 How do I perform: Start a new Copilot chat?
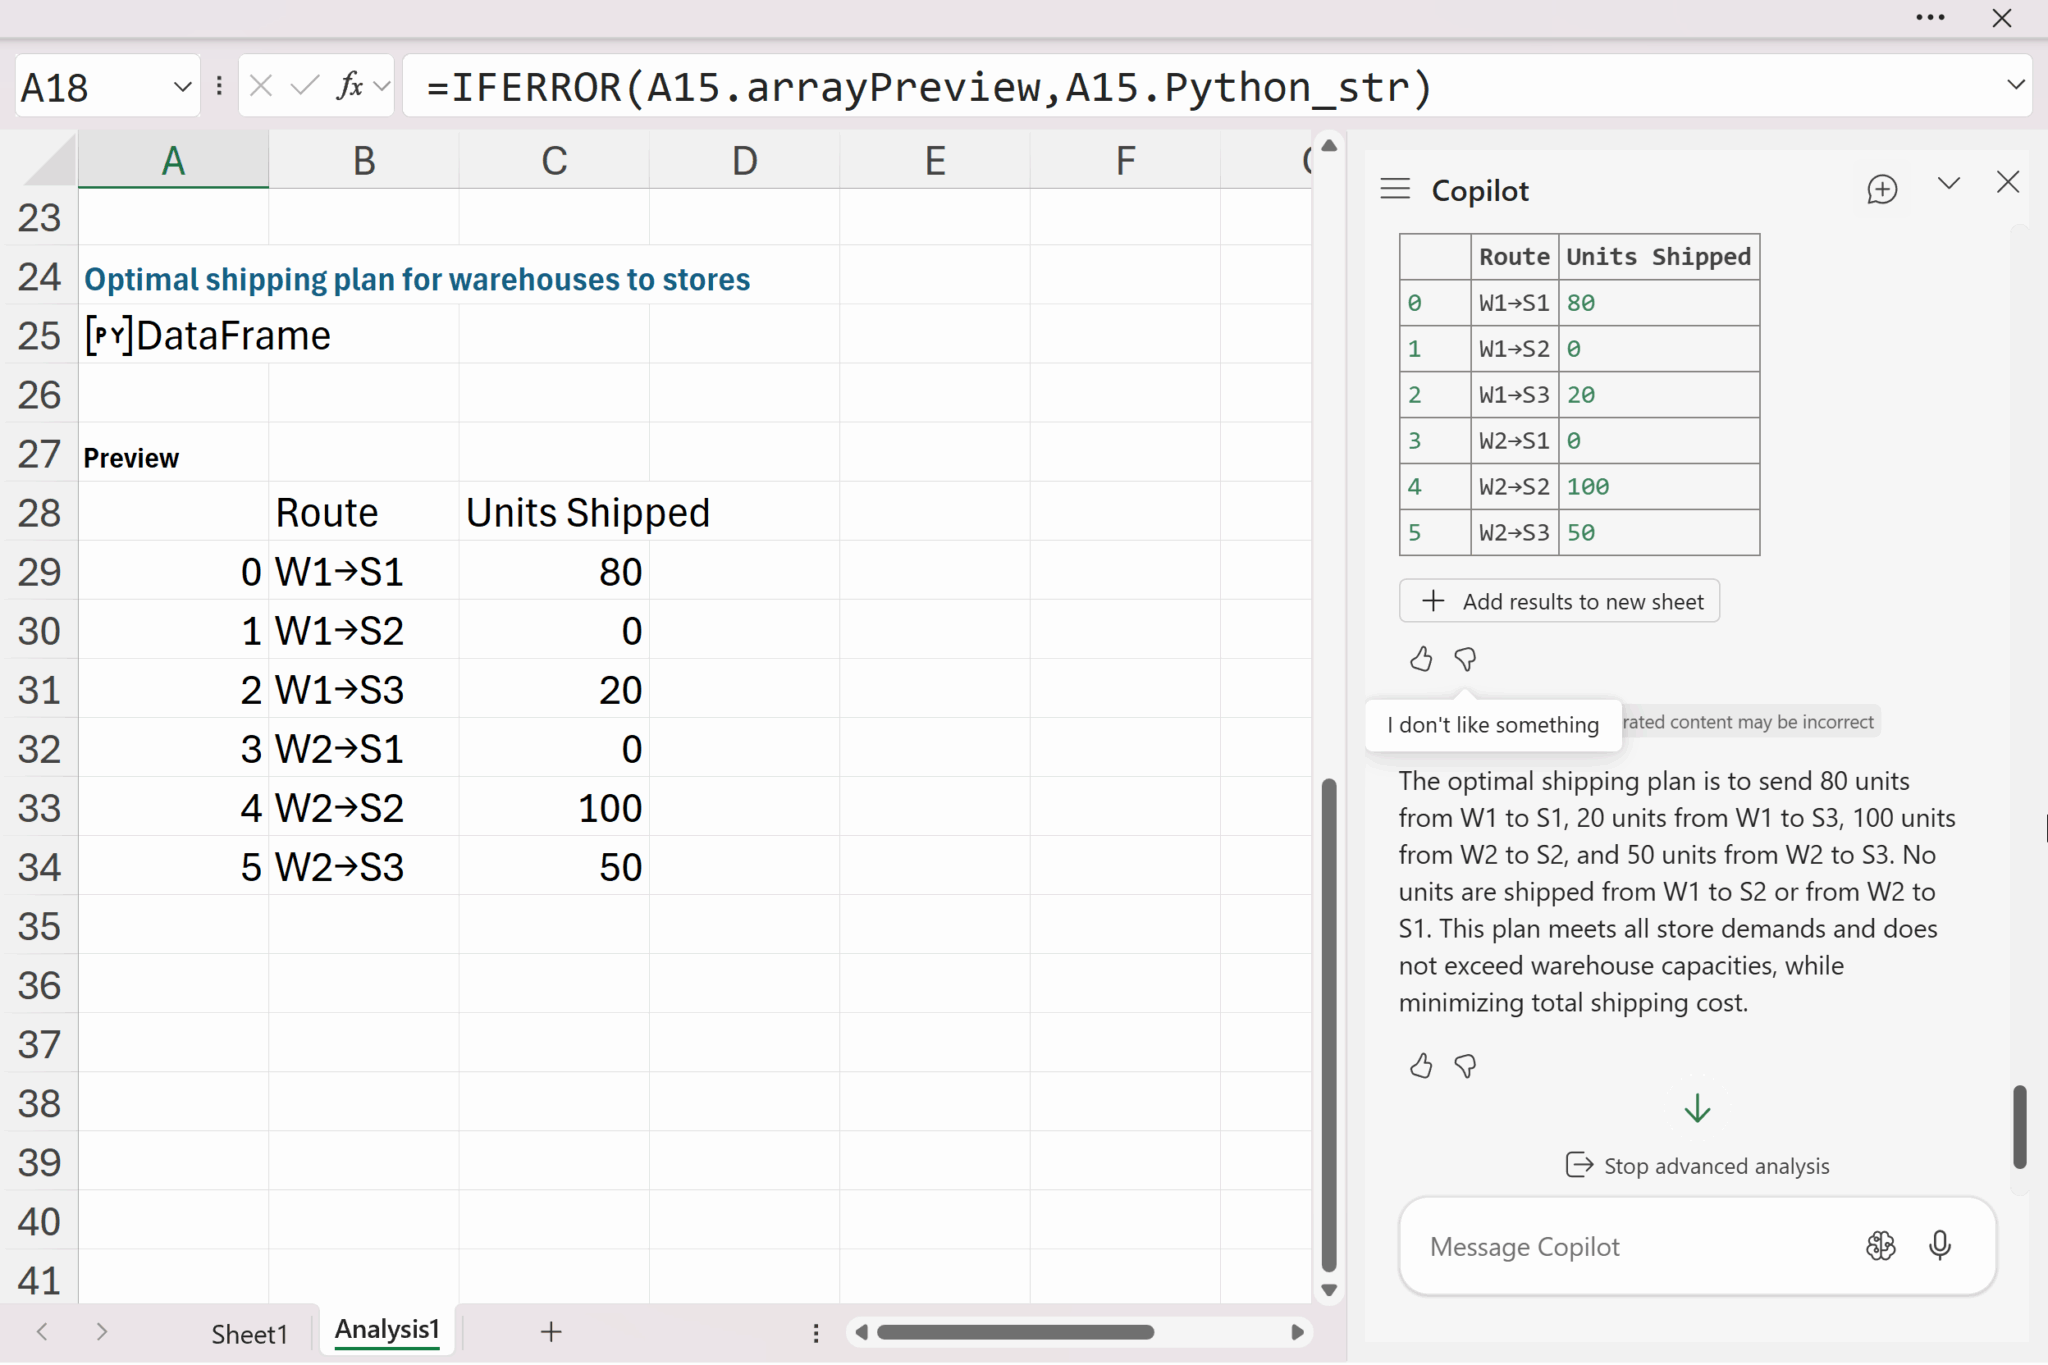click(x=1881, y=189)
